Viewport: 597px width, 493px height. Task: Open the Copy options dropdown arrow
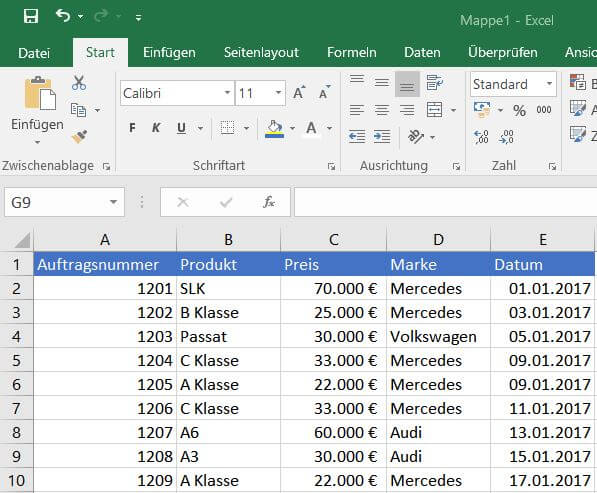tap(97, 110)
